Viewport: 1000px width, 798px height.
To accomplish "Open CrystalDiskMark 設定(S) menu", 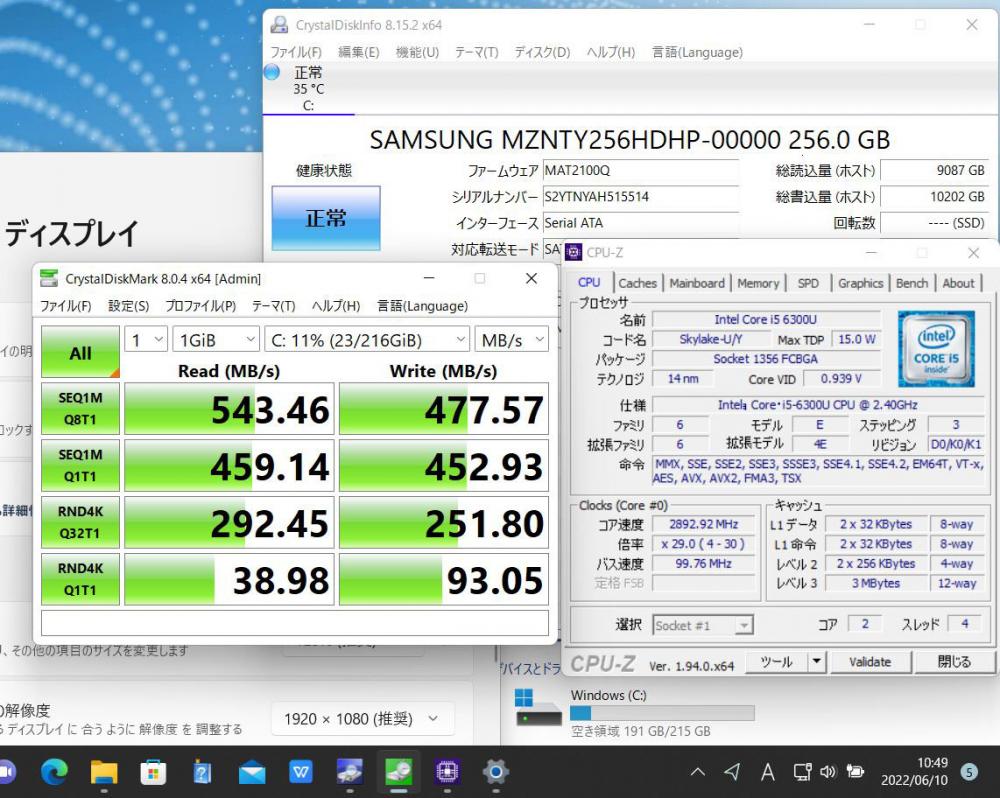I will coord(129,306).
